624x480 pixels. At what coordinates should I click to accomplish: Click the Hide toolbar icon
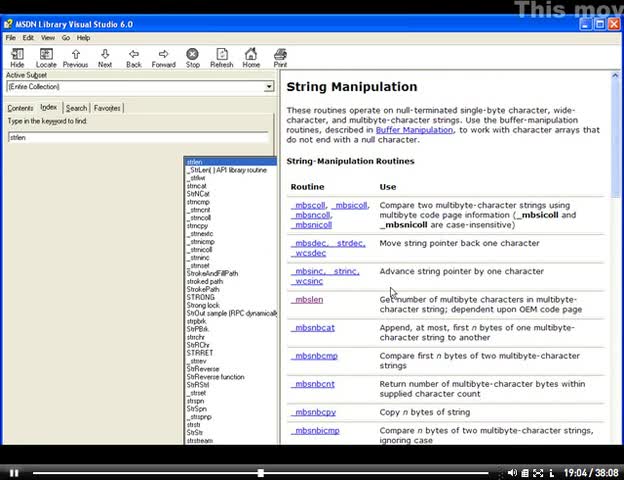coord(17,58)
